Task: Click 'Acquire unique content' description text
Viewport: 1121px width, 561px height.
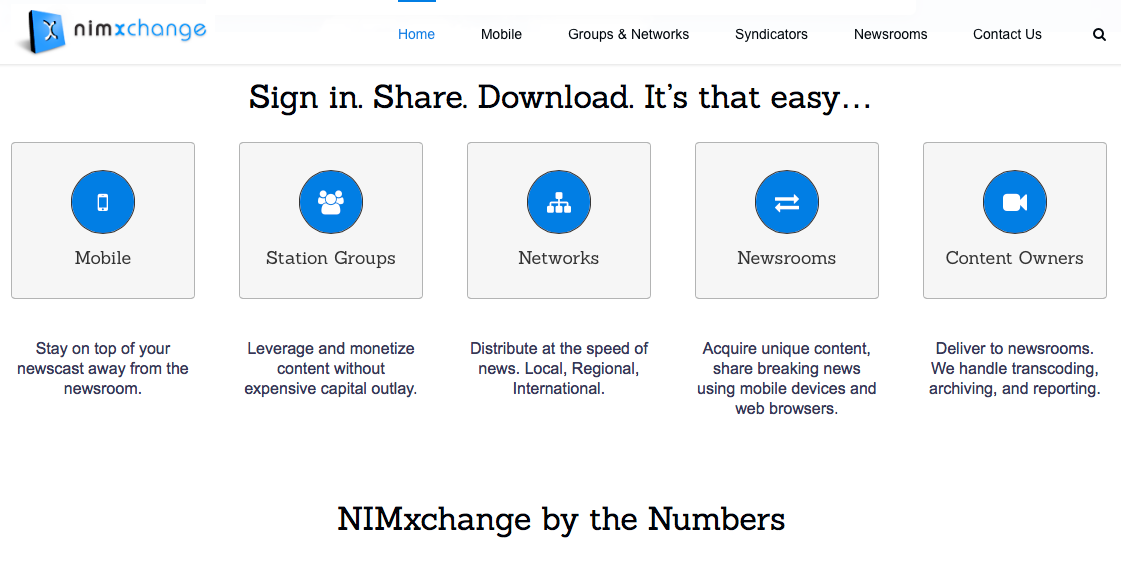Action: pos(787,379)
